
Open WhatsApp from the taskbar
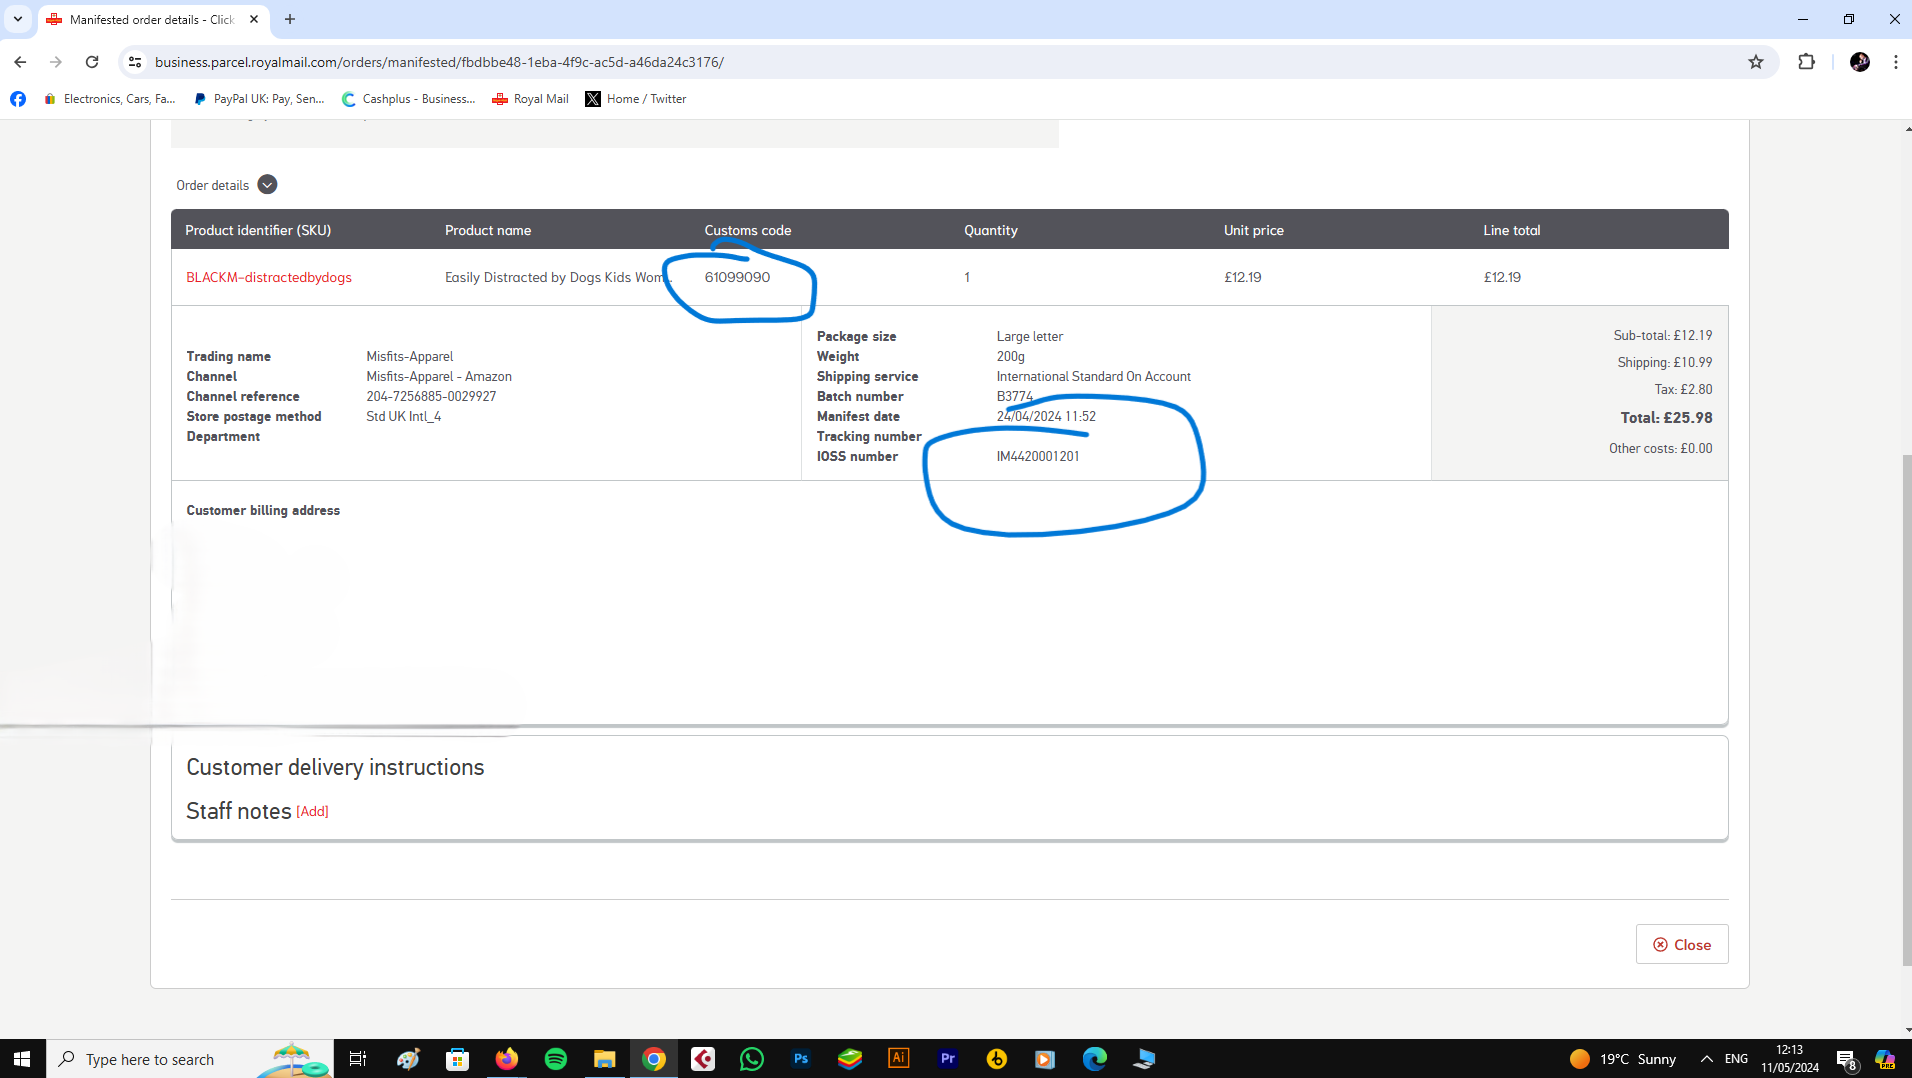[x=752, y=1059]
